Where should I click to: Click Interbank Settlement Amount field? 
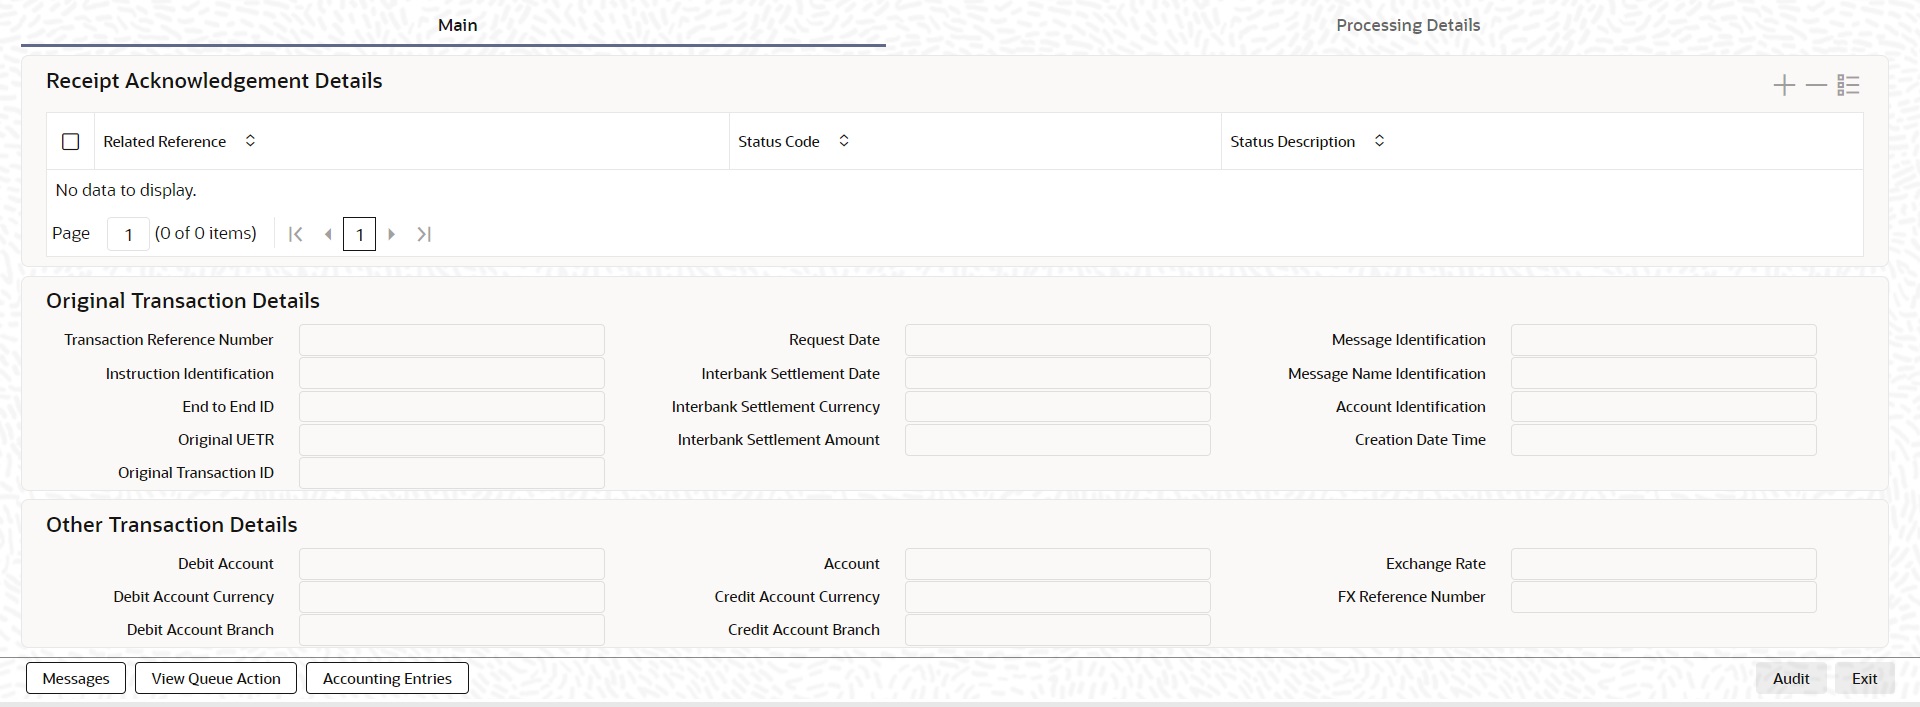[1058, 439]
